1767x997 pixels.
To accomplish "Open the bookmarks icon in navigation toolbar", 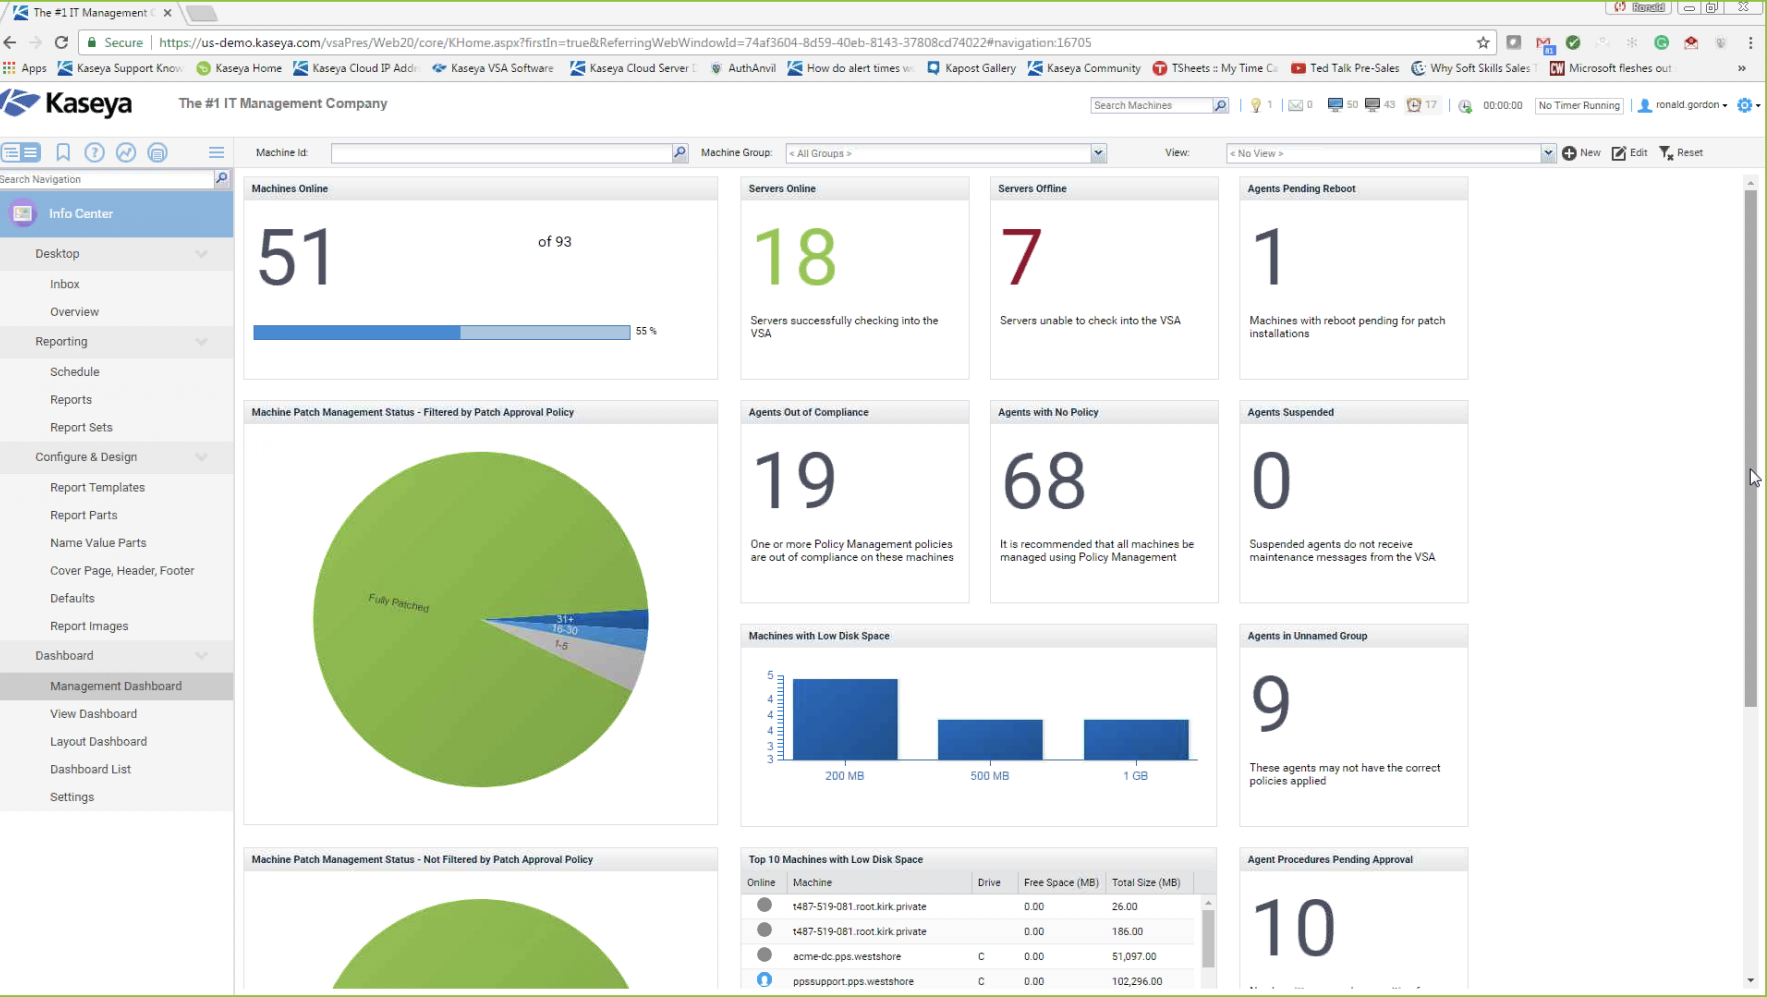I will [x=63, y=152].
